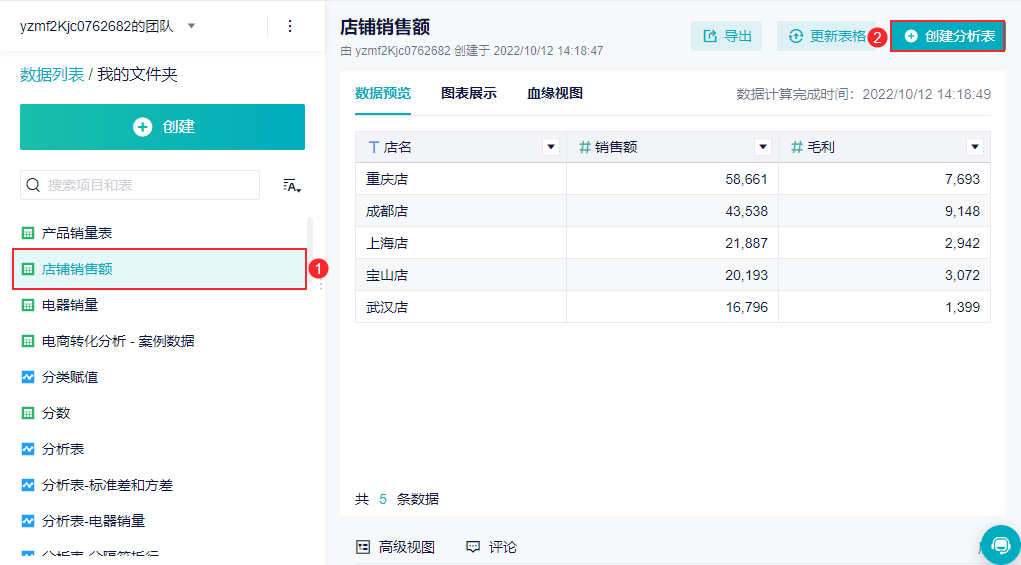
Task: Click the 搜索项目和表 search field
Action: 150,185
